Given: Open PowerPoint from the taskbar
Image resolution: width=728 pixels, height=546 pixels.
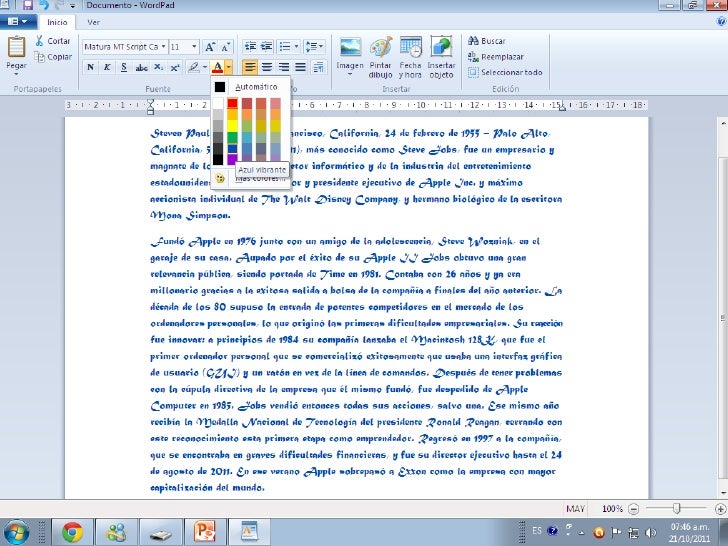Looking at the screenshot, I should click(205, 532).
